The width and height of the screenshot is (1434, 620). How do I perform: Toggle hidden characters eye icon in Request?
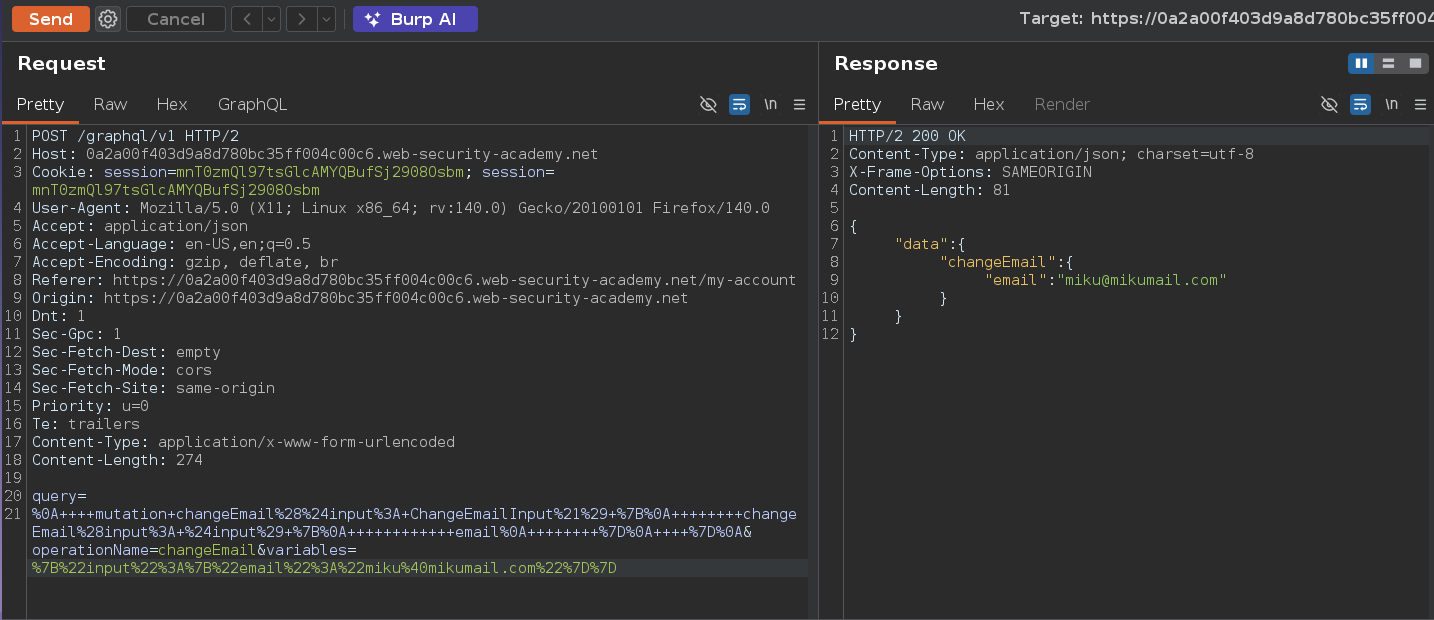[709, 104]
